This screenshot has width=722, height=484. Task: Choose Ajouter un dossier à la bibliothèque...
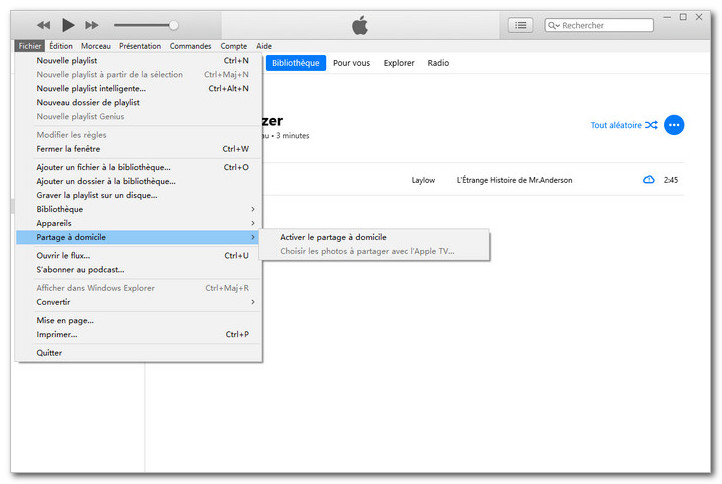(139, 181)
